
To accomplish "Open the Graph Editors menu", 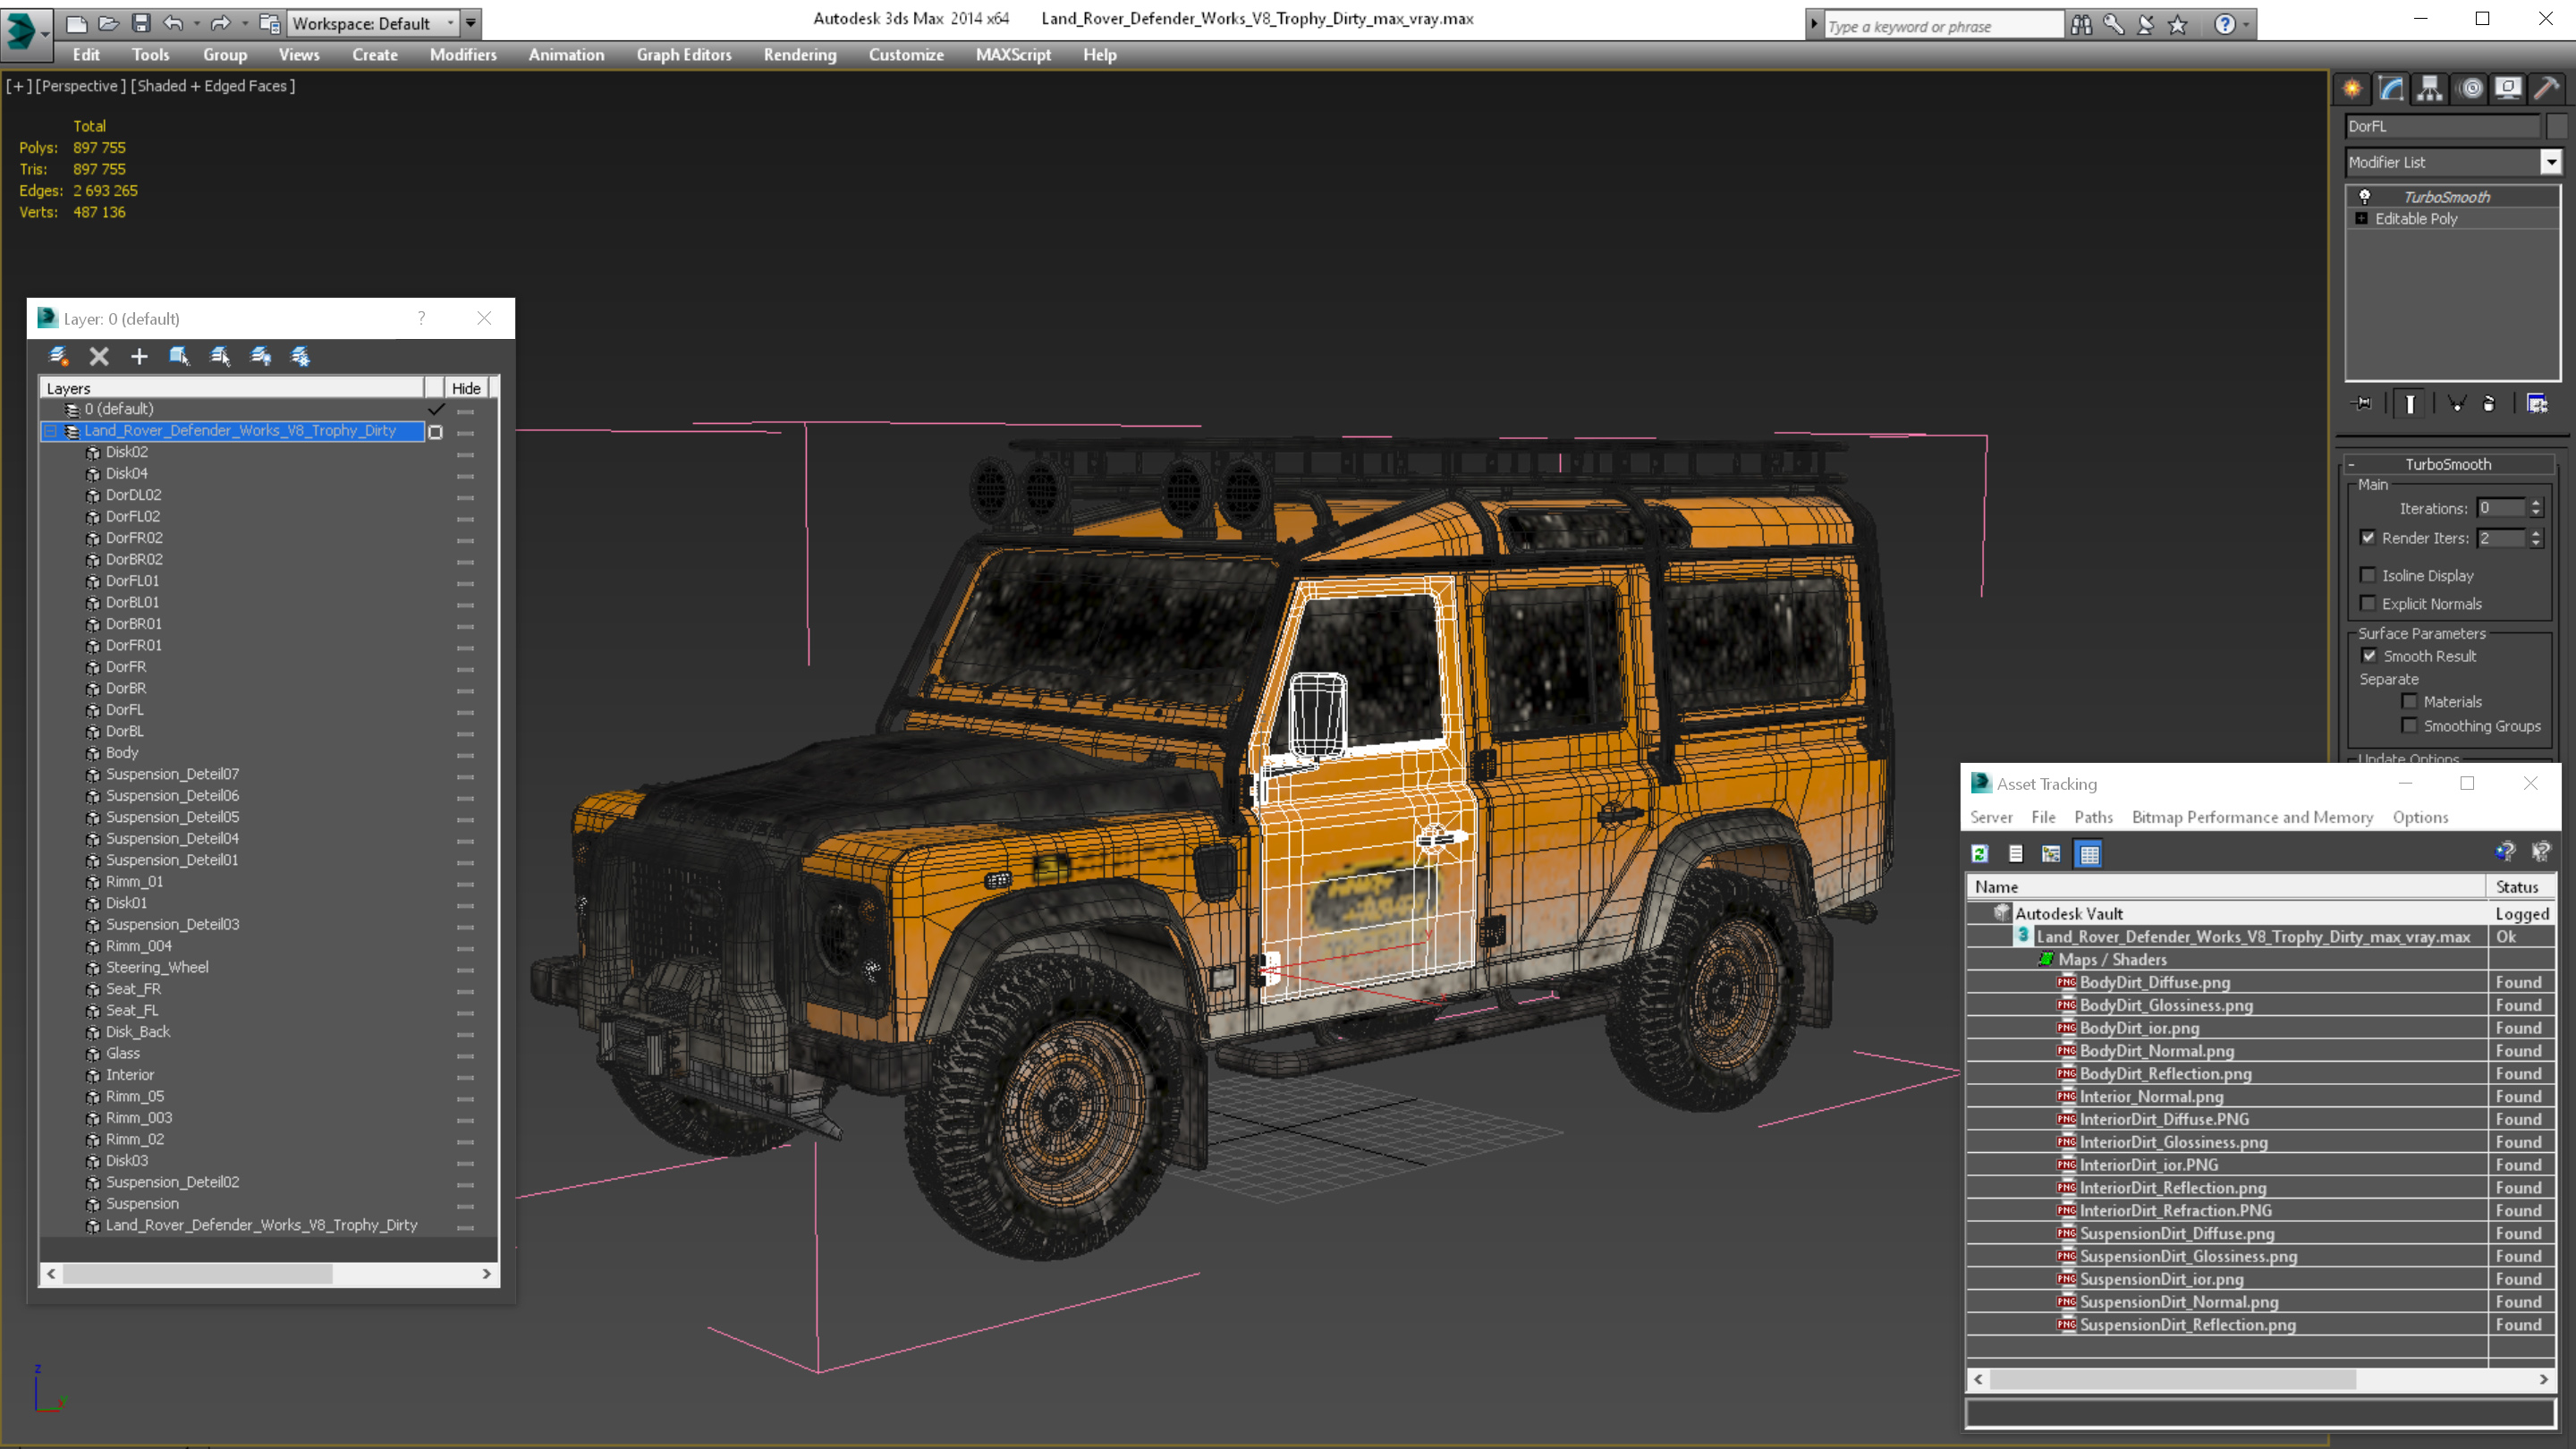I will click(x=684, y=55).
